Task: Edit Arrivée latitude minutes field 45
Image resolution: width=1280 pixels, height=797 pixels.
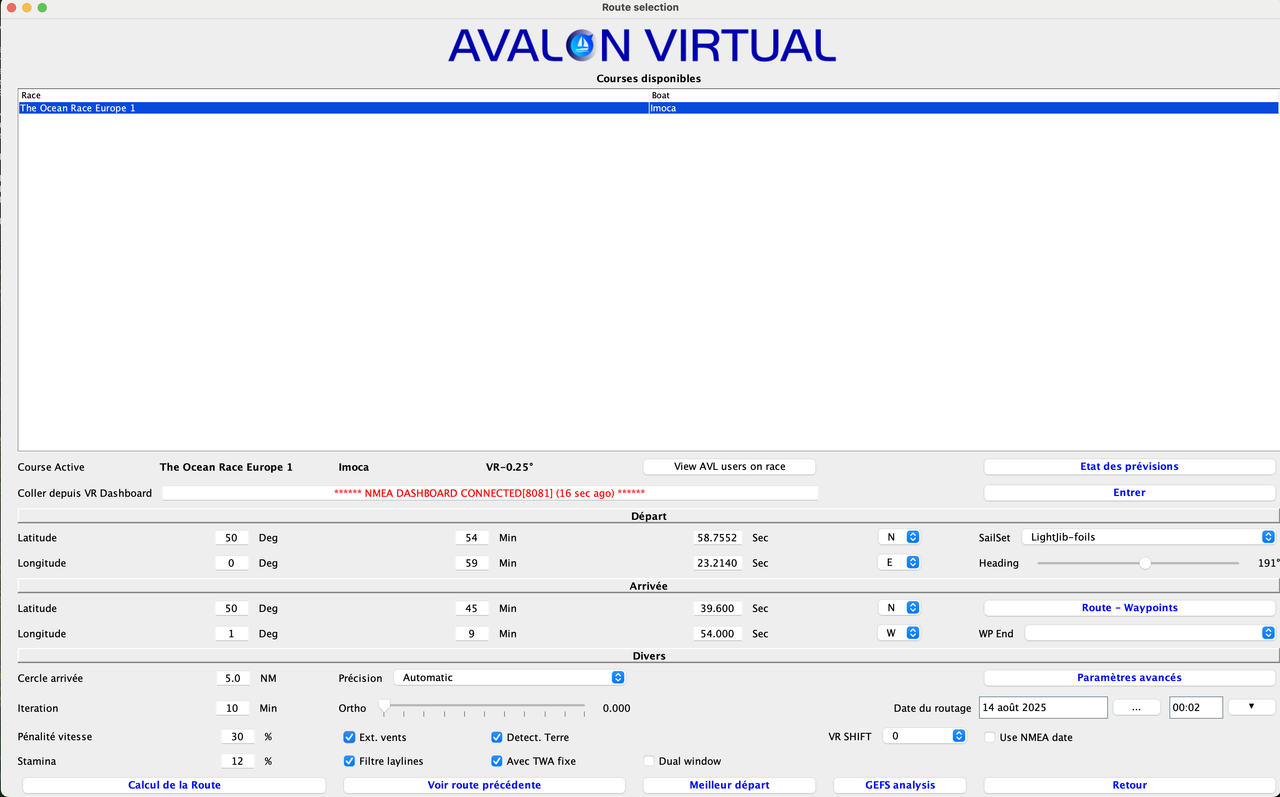Action: 471,609
